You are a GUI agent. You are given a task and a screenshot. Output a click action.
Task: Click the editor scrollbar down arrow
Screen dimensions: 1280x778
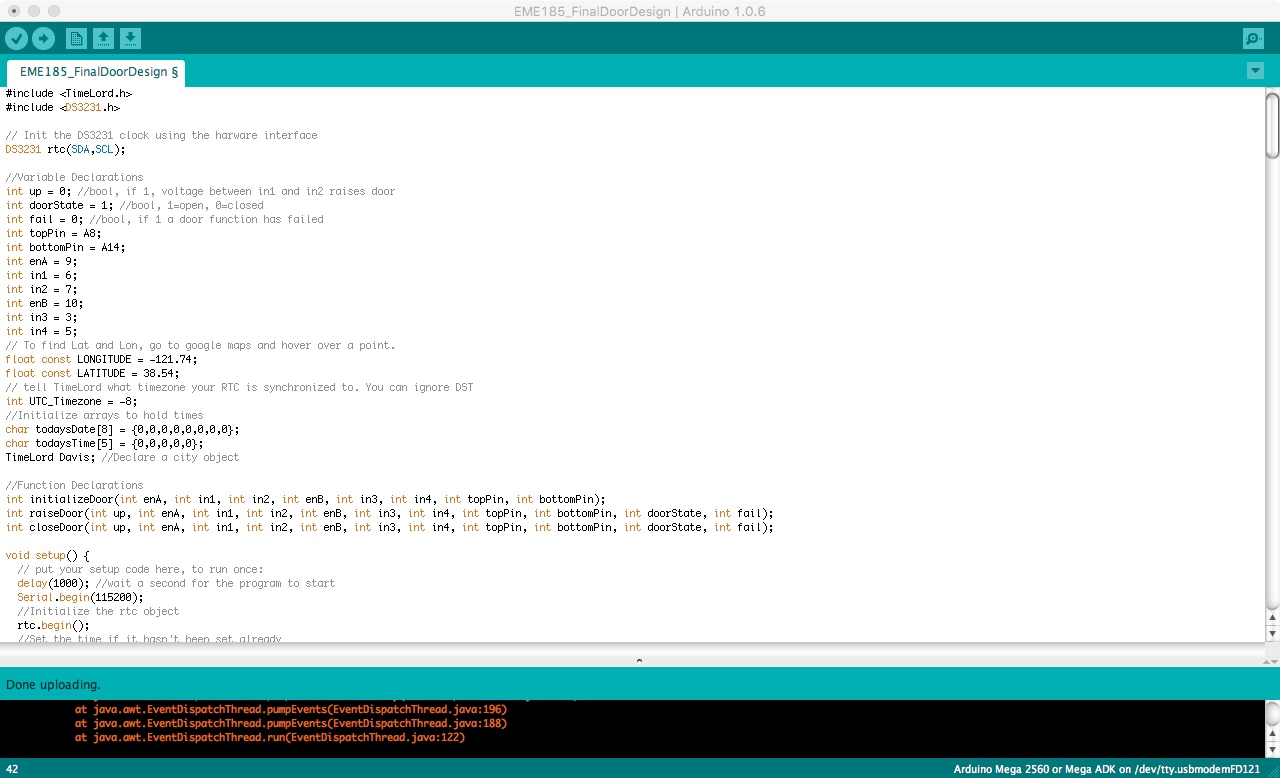[1272, 633]
